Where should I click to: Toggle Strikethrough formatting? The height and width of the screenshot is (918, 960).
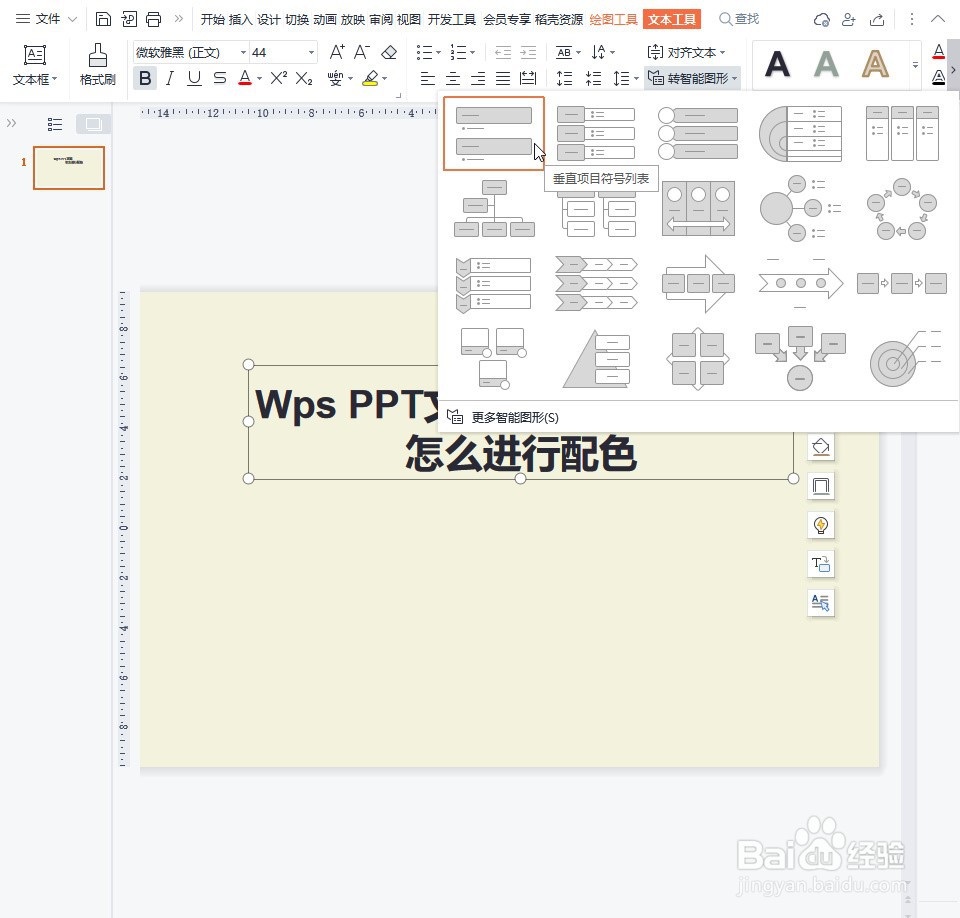(x=220, y=78)
